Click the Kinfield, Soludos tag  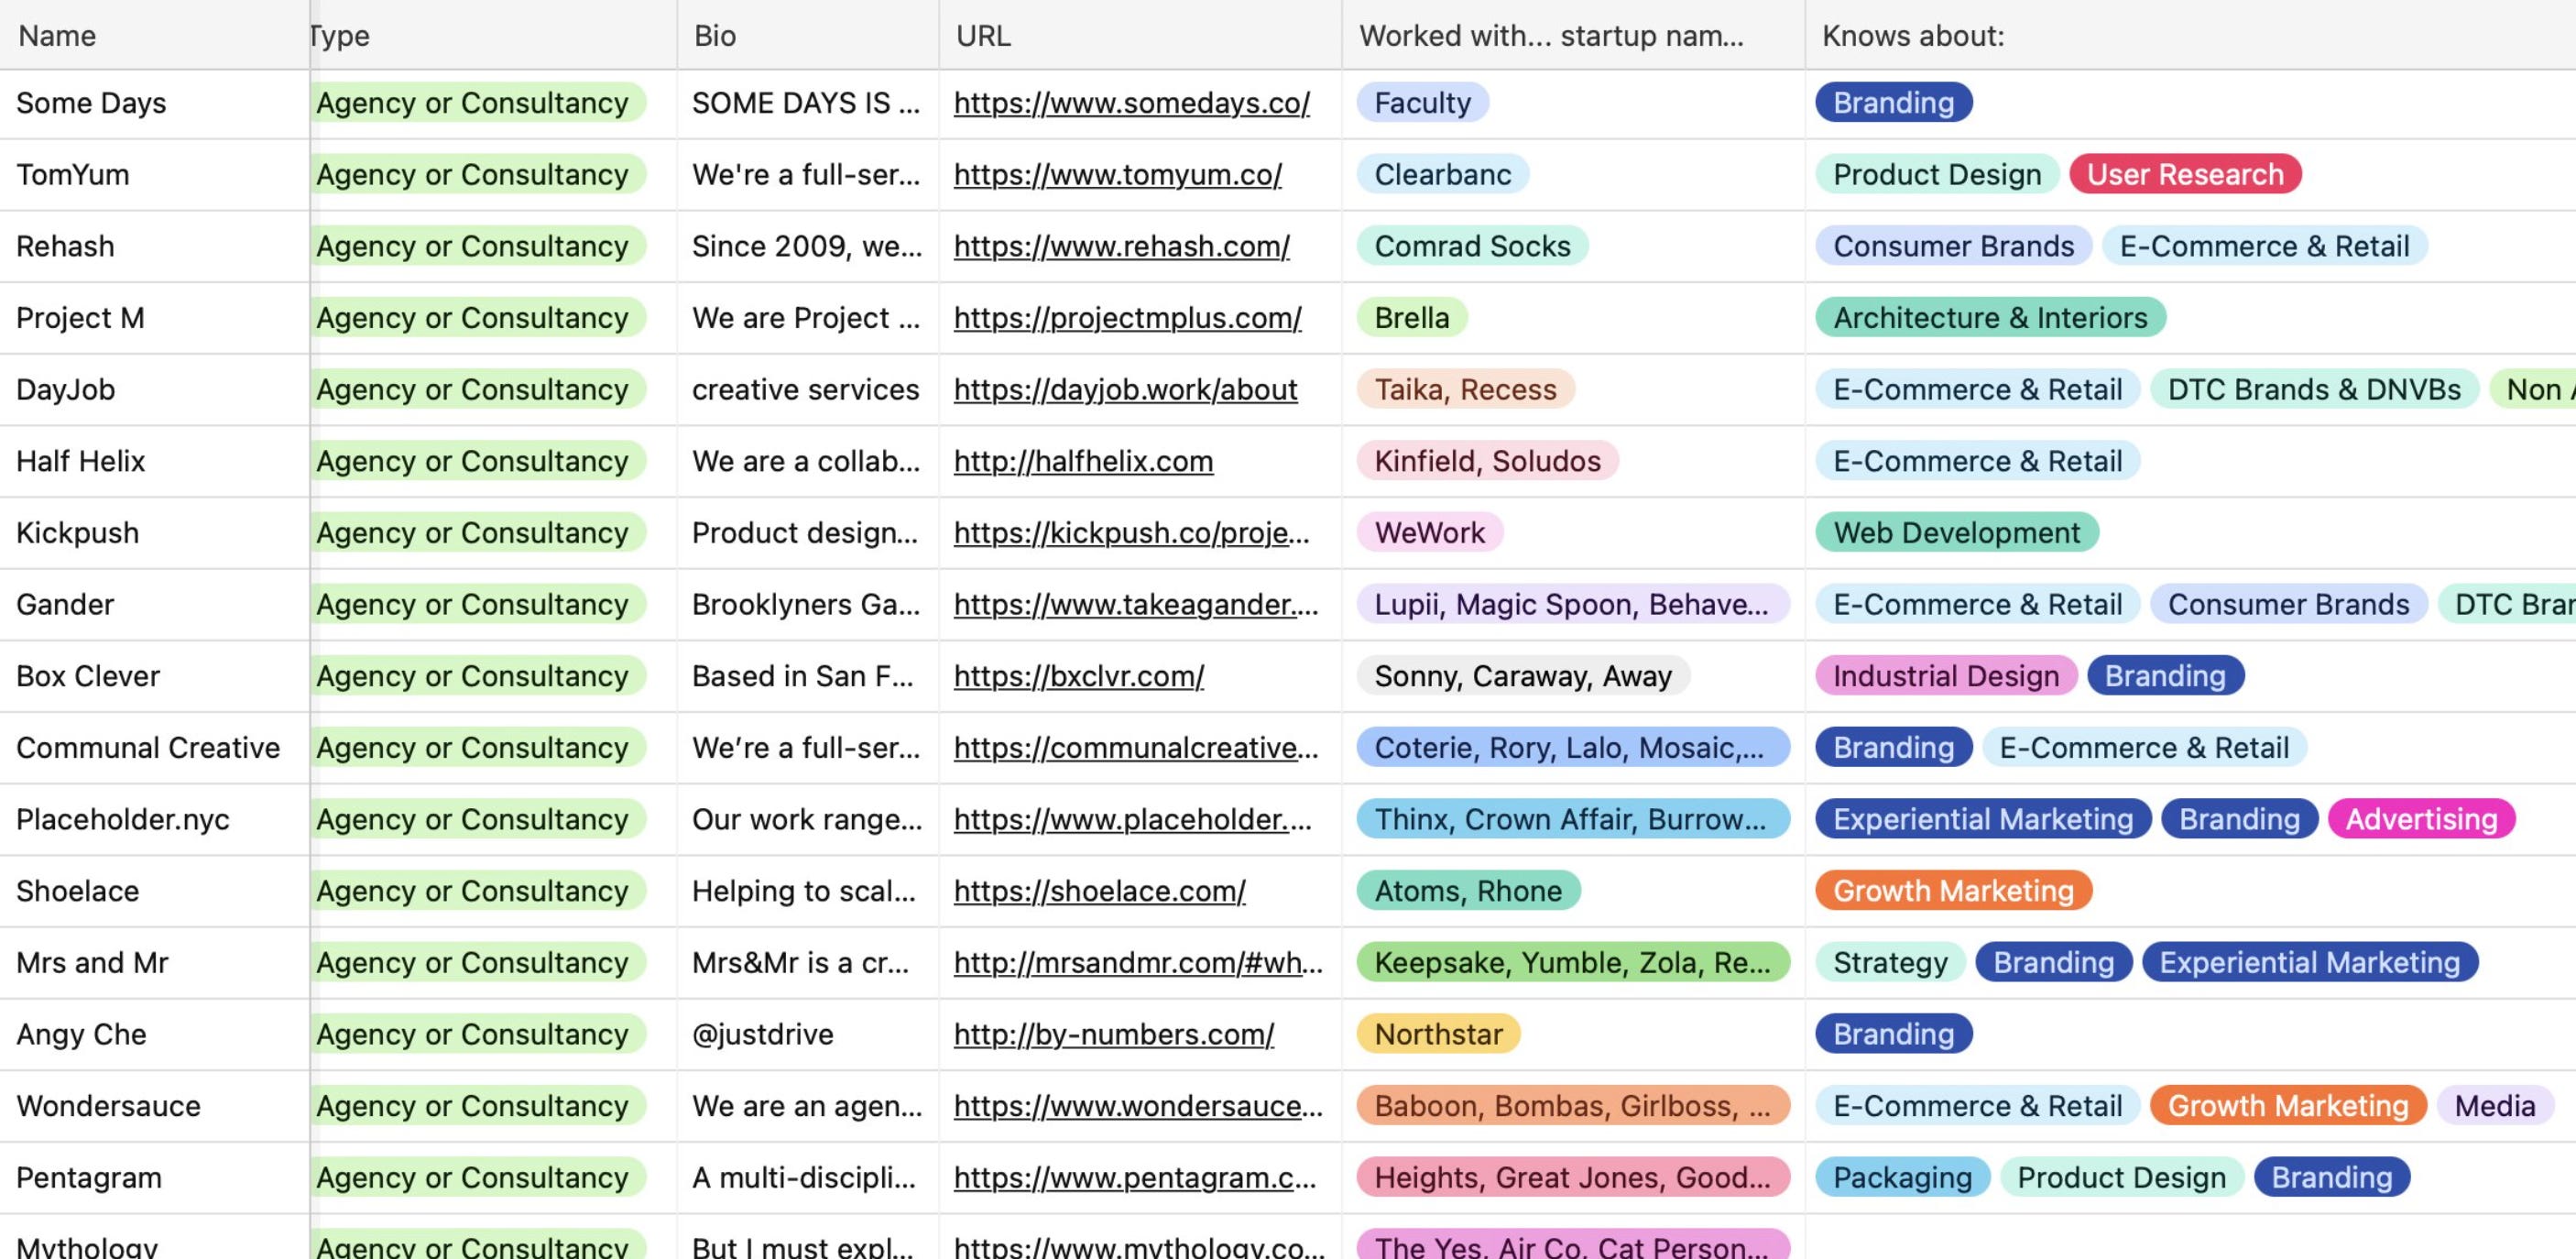tap(1487, 461)
